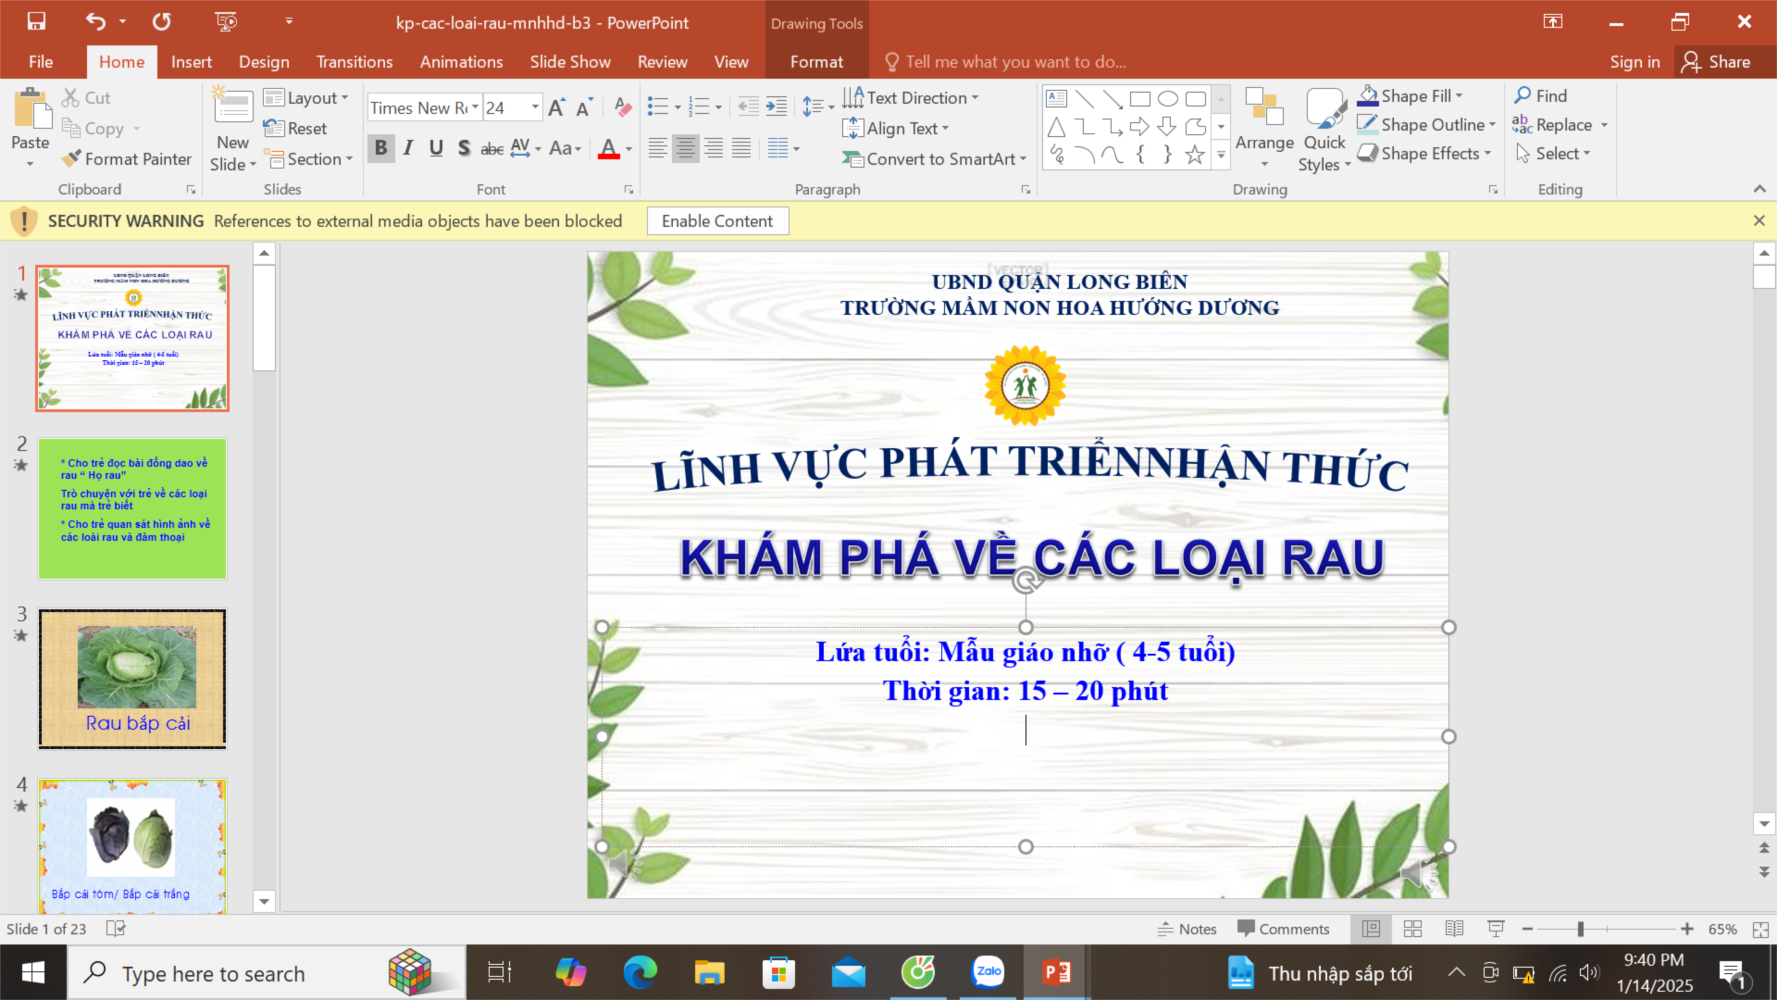Toggle Italic text formatting
The image size is (1777, 1000).
coord(408,148)
